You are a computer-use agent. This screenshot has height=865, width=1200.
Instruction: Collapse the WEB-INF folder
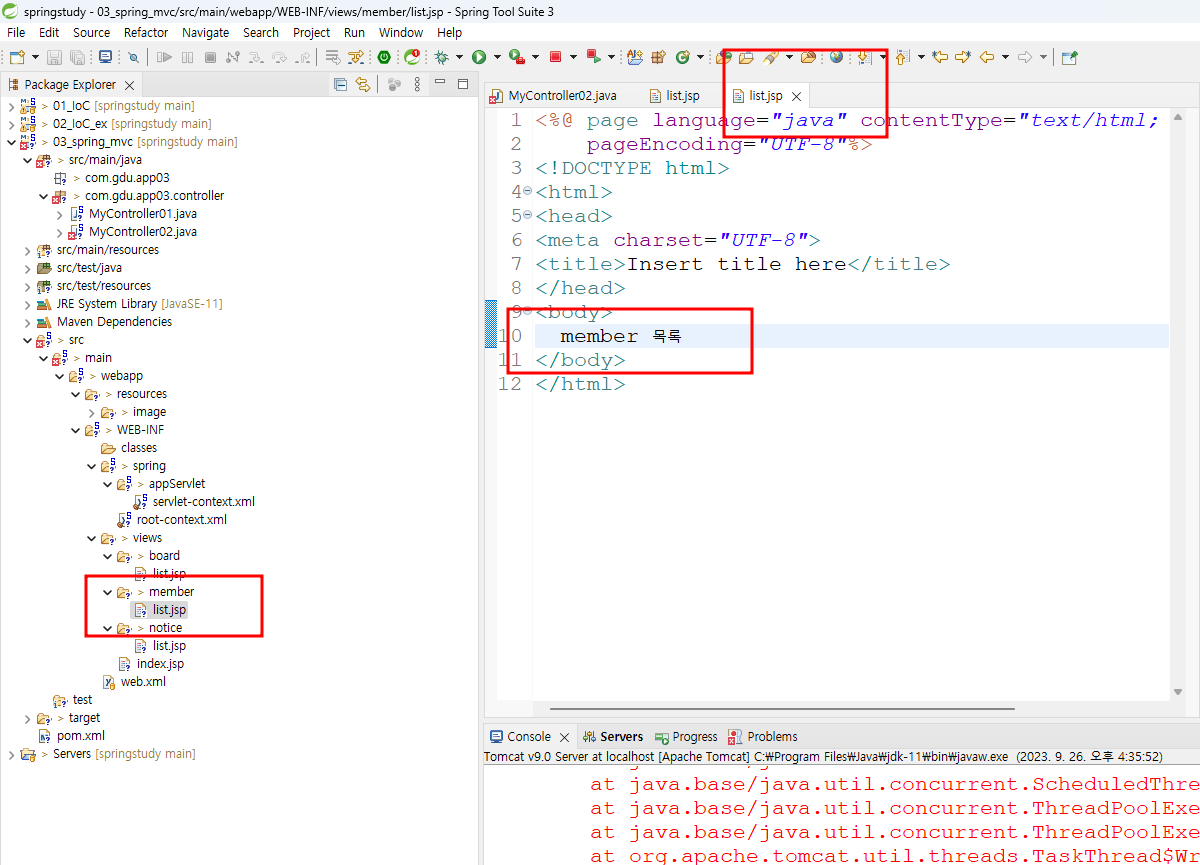75,430
